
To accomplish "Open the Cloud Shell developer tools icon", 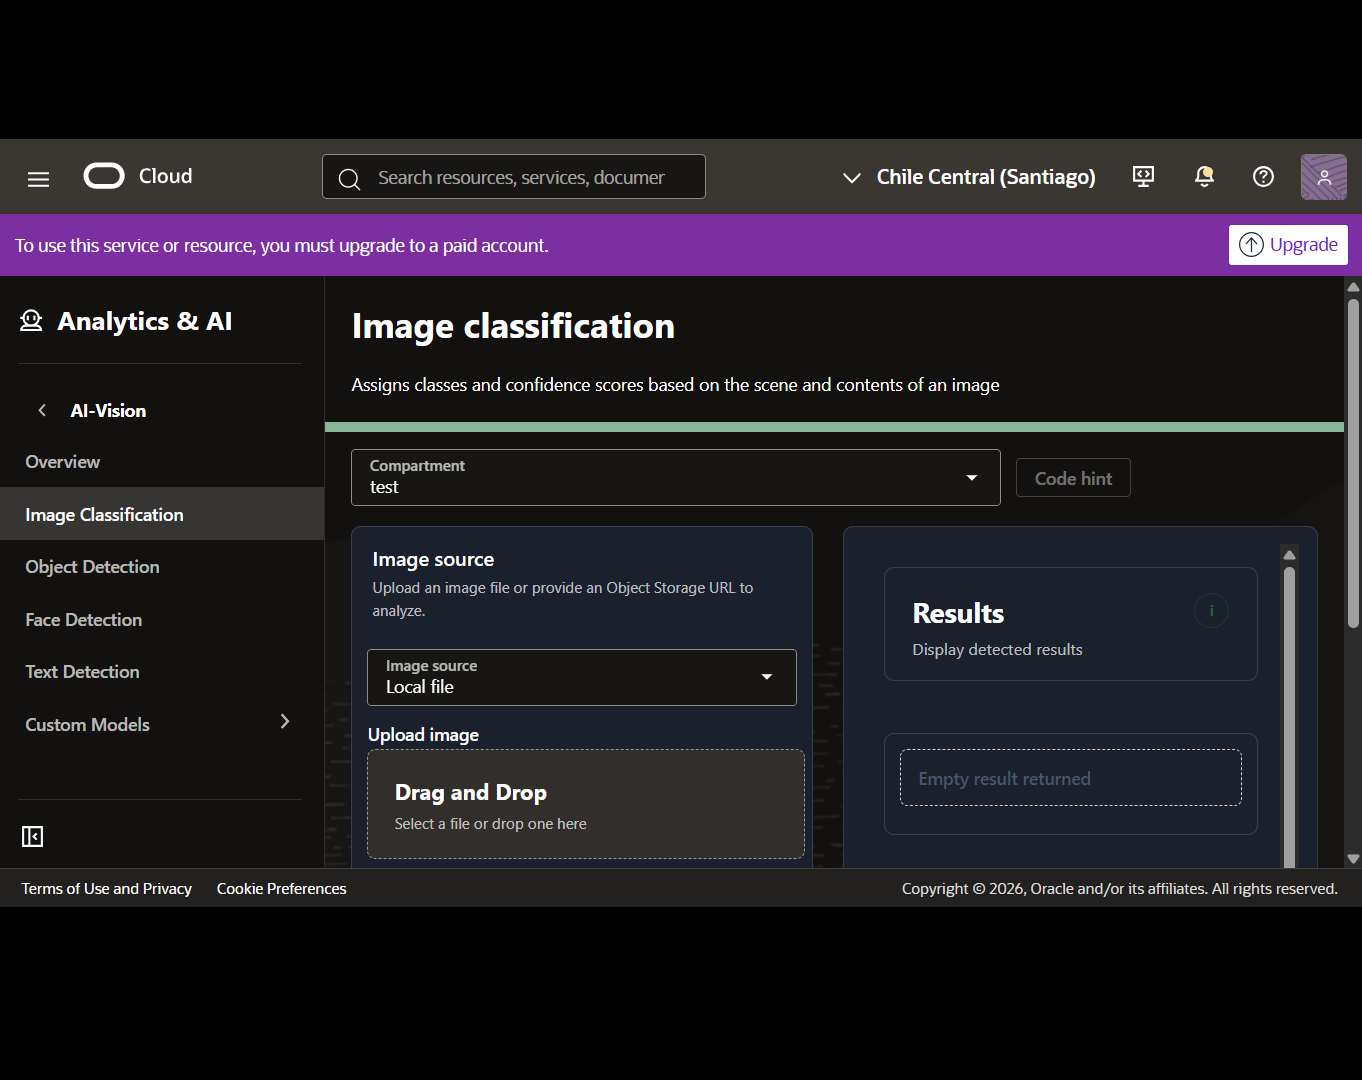I will [x=1143, y=177].
